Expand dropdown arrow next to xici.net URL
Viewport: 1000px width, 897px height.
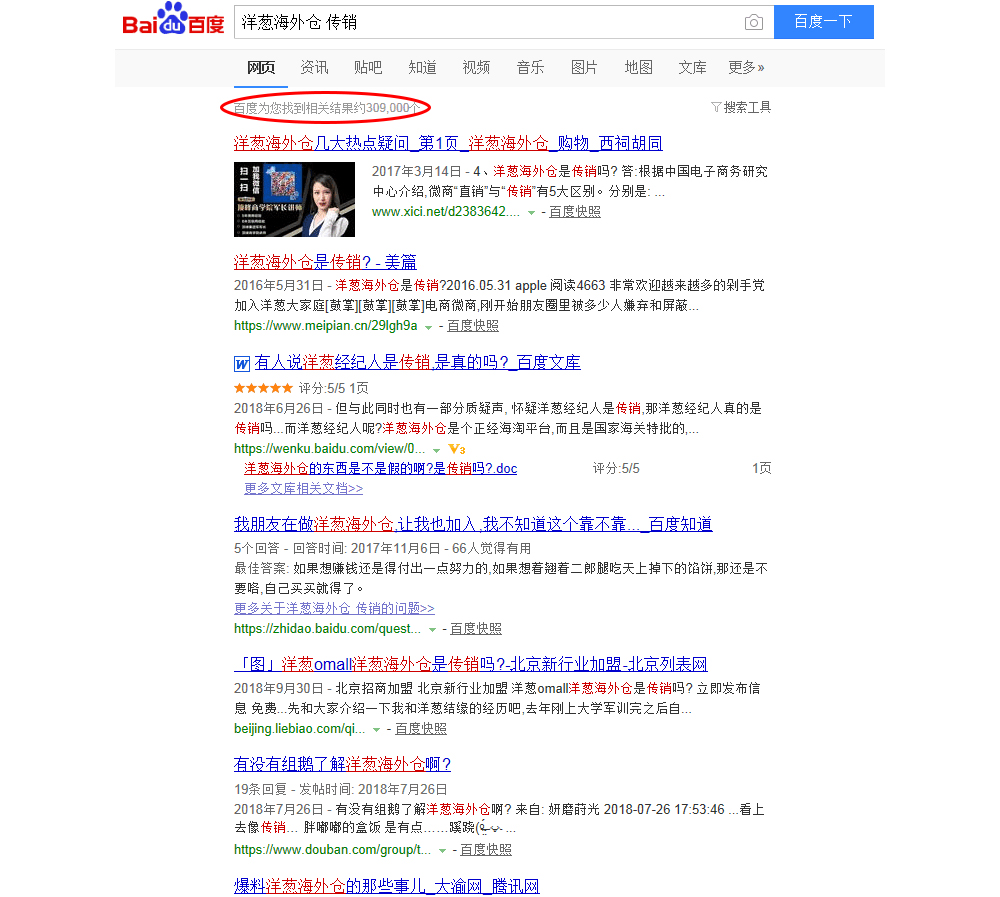tap(532, 213)
